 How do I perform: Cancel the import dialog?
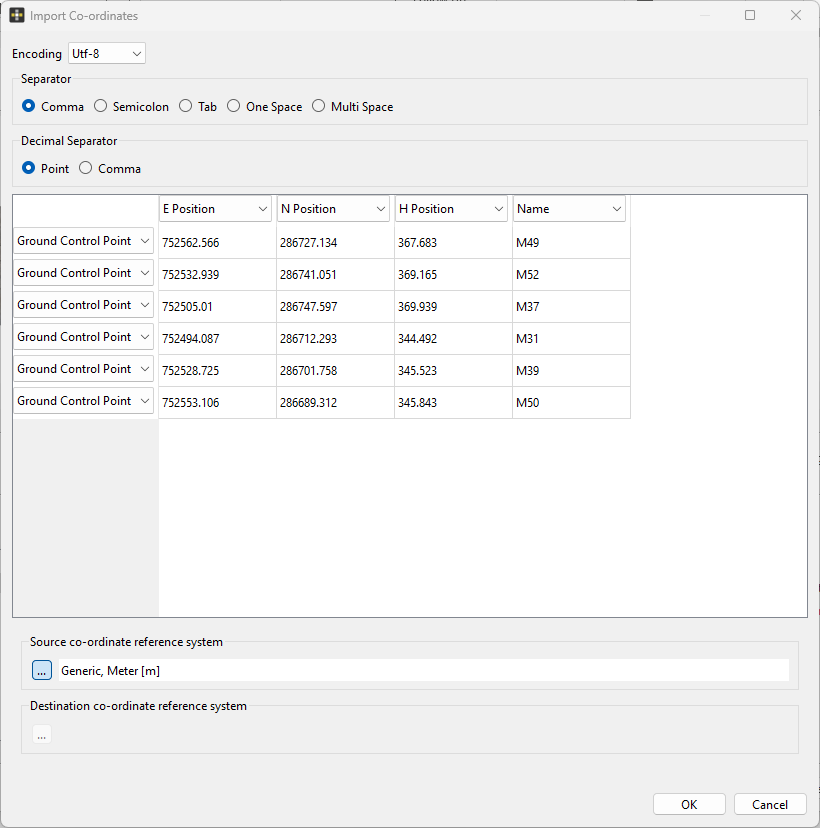pos(770,804)
